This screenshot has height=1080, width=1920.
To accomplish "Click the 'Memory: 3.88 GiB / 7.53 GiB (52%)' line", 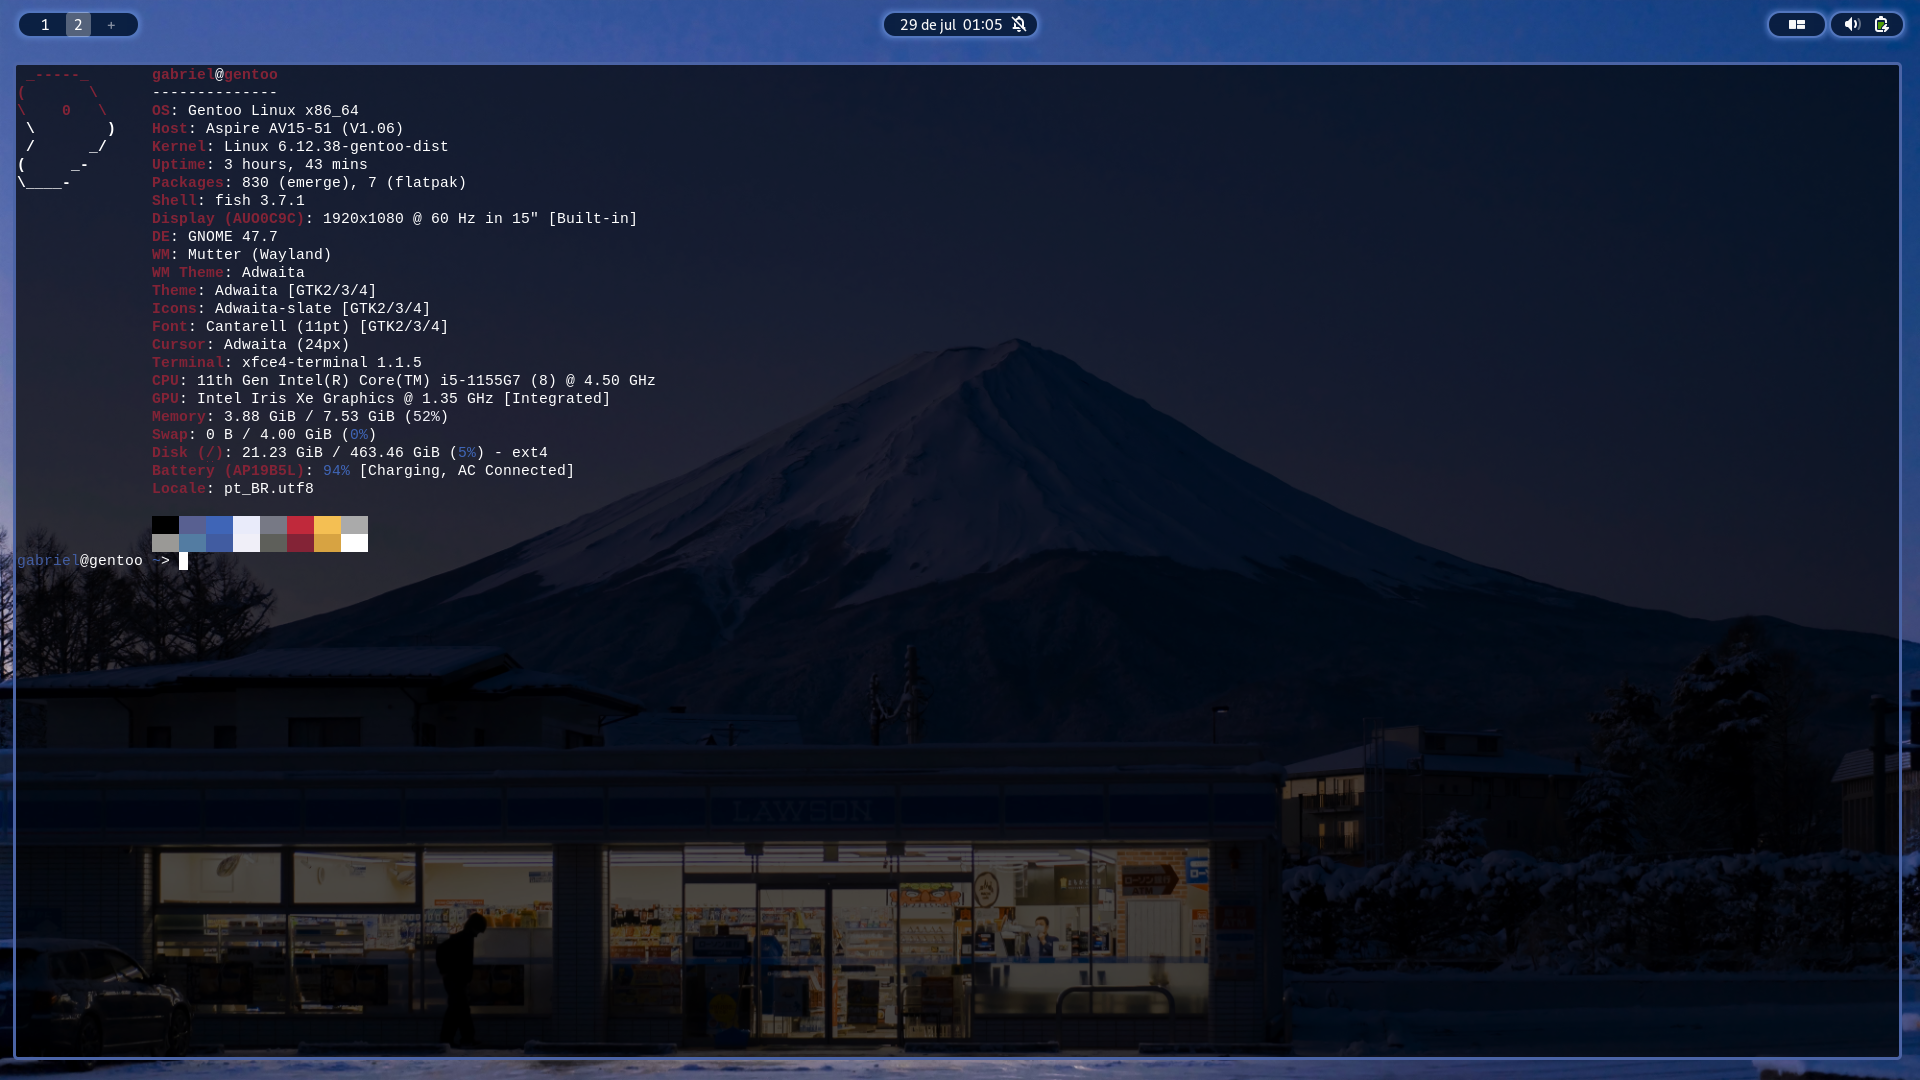I will coord(300,417).
